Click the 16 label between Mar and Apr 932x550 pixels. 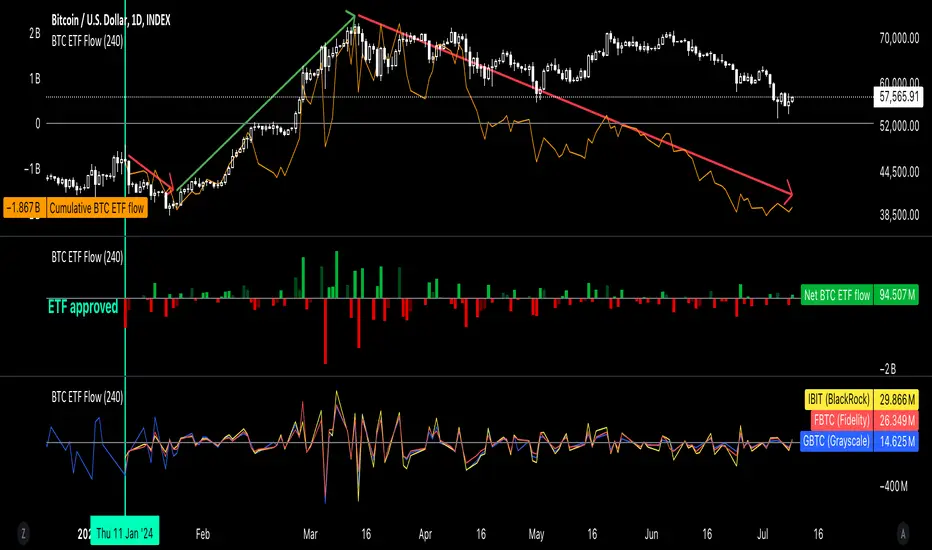click(366, 534)
